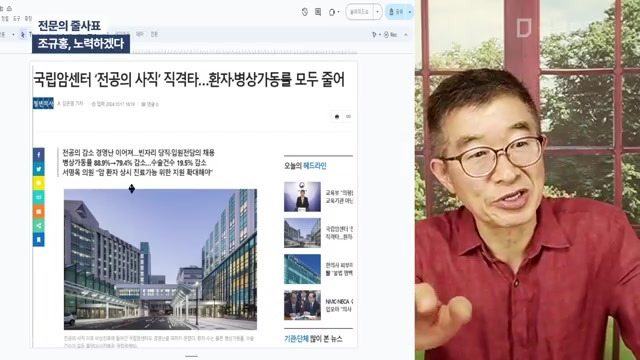
Task: Open the headline thumbnail of blue glass building
Action: pyautogui.click(x=302, y=269)
